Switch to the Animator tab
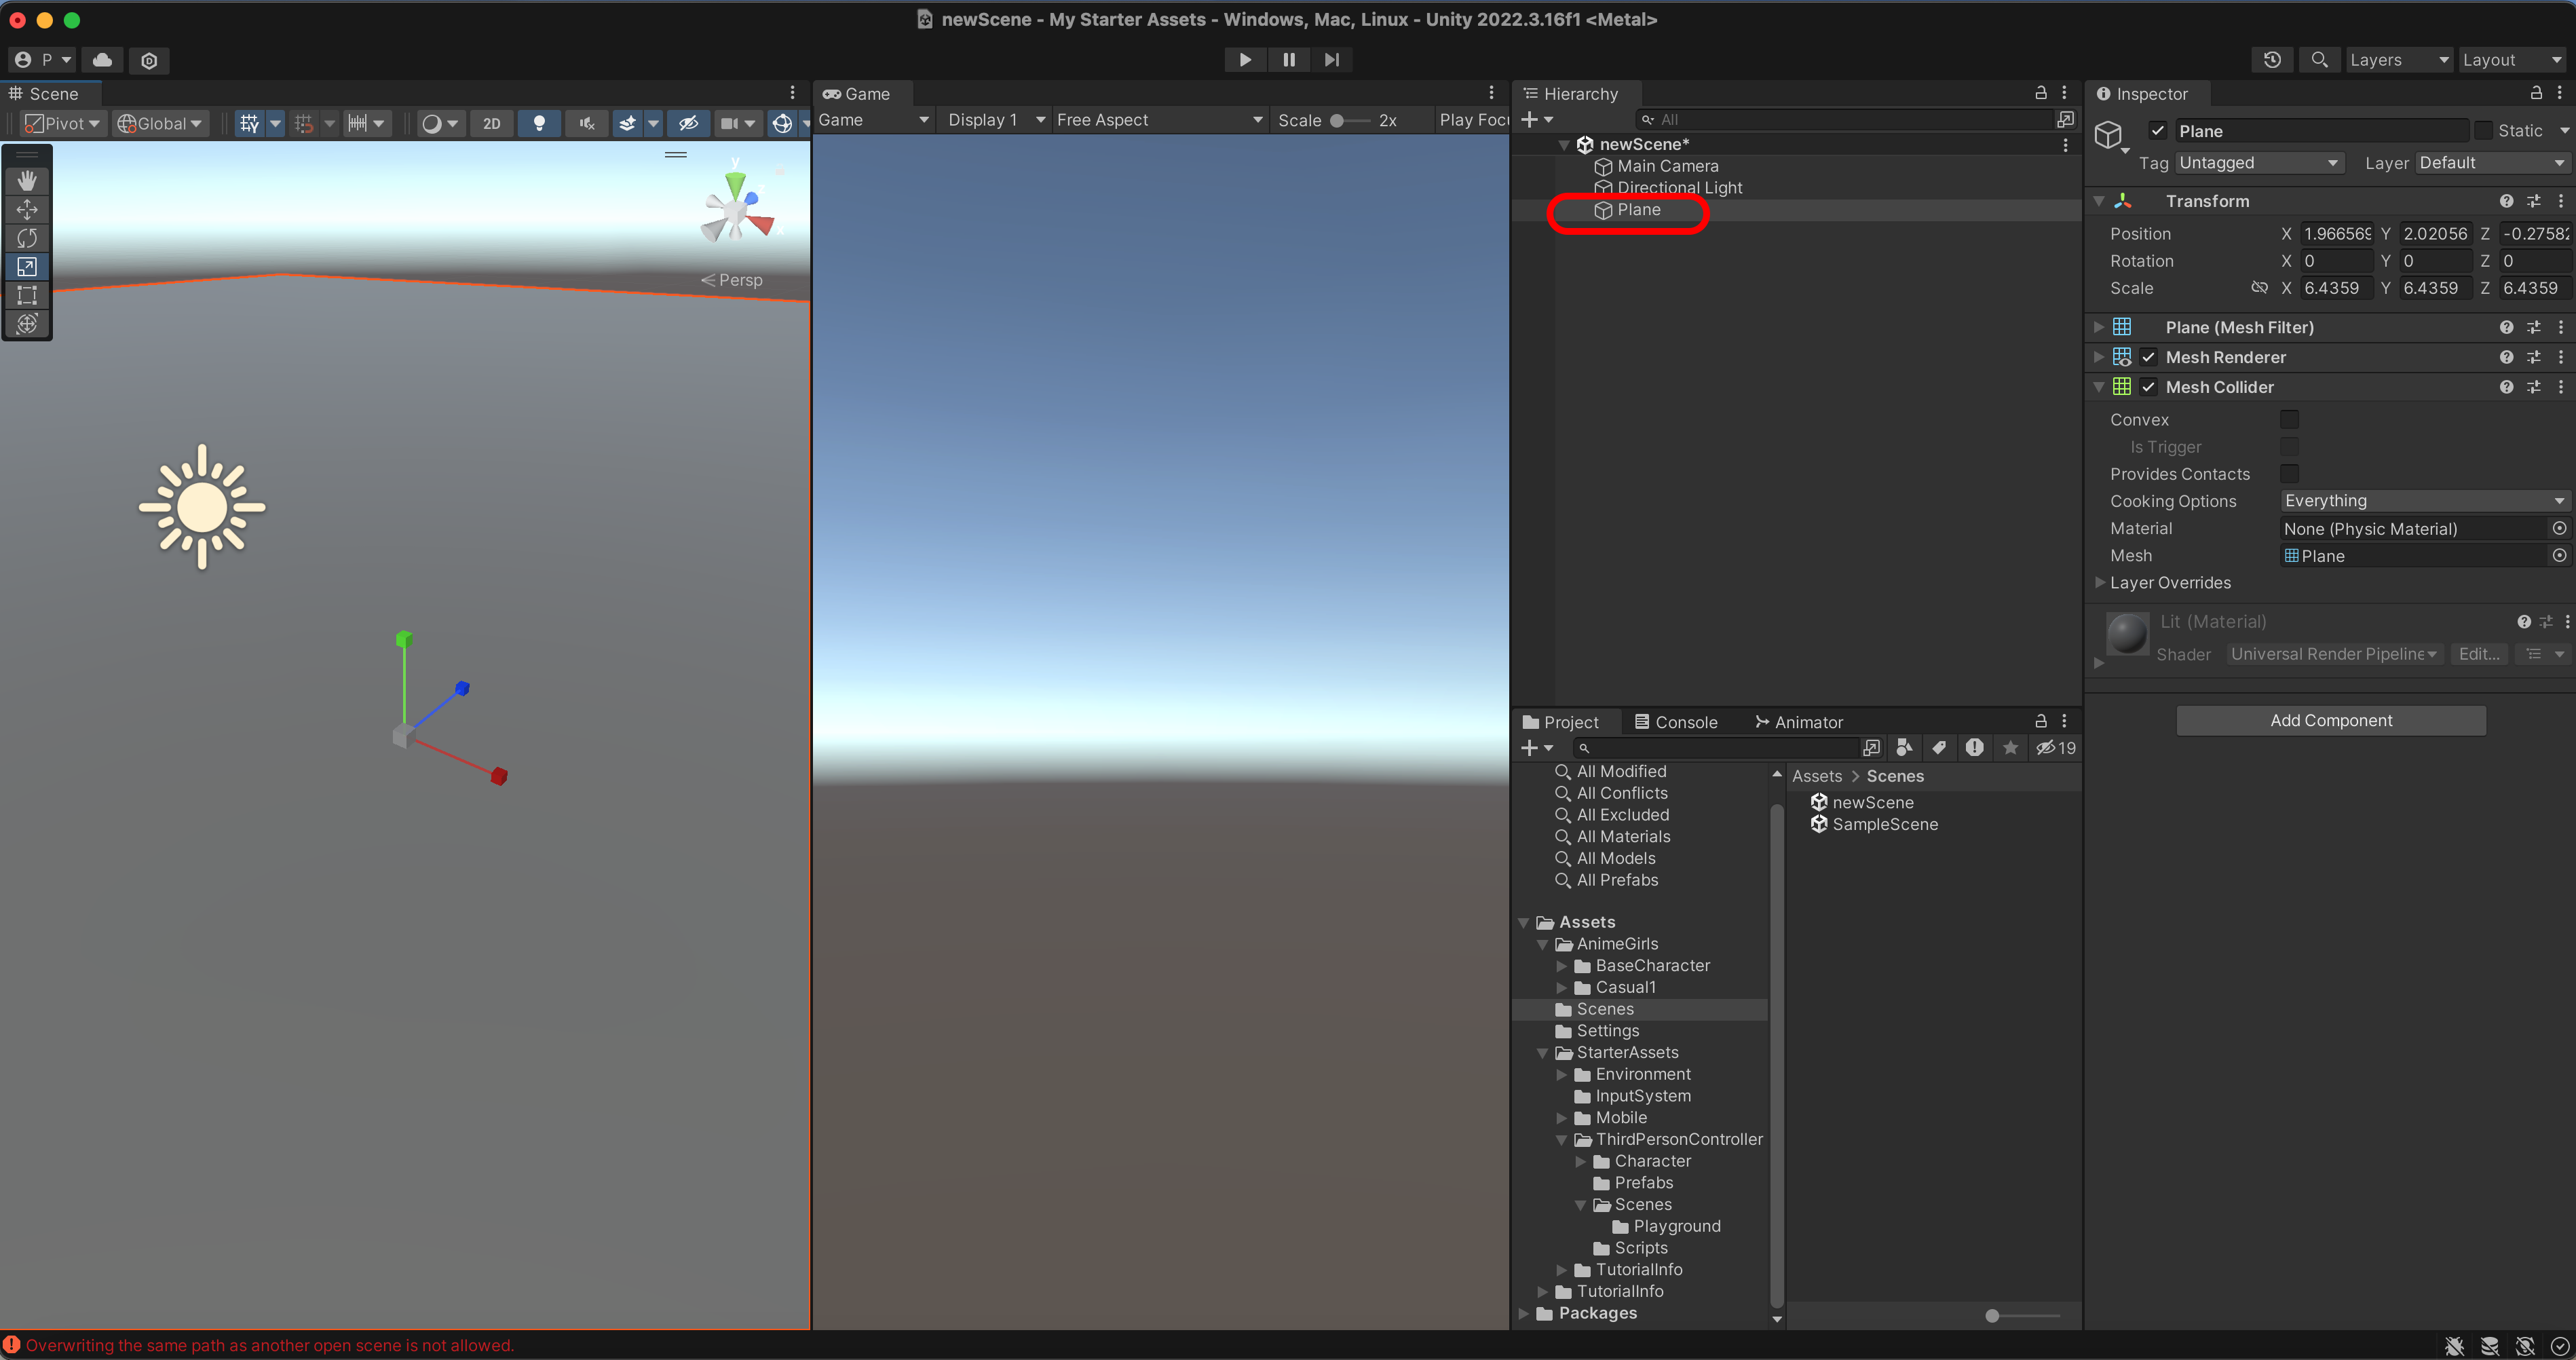The height and width of the screenshot is (1360, 2576). [x=1798, y=722]
